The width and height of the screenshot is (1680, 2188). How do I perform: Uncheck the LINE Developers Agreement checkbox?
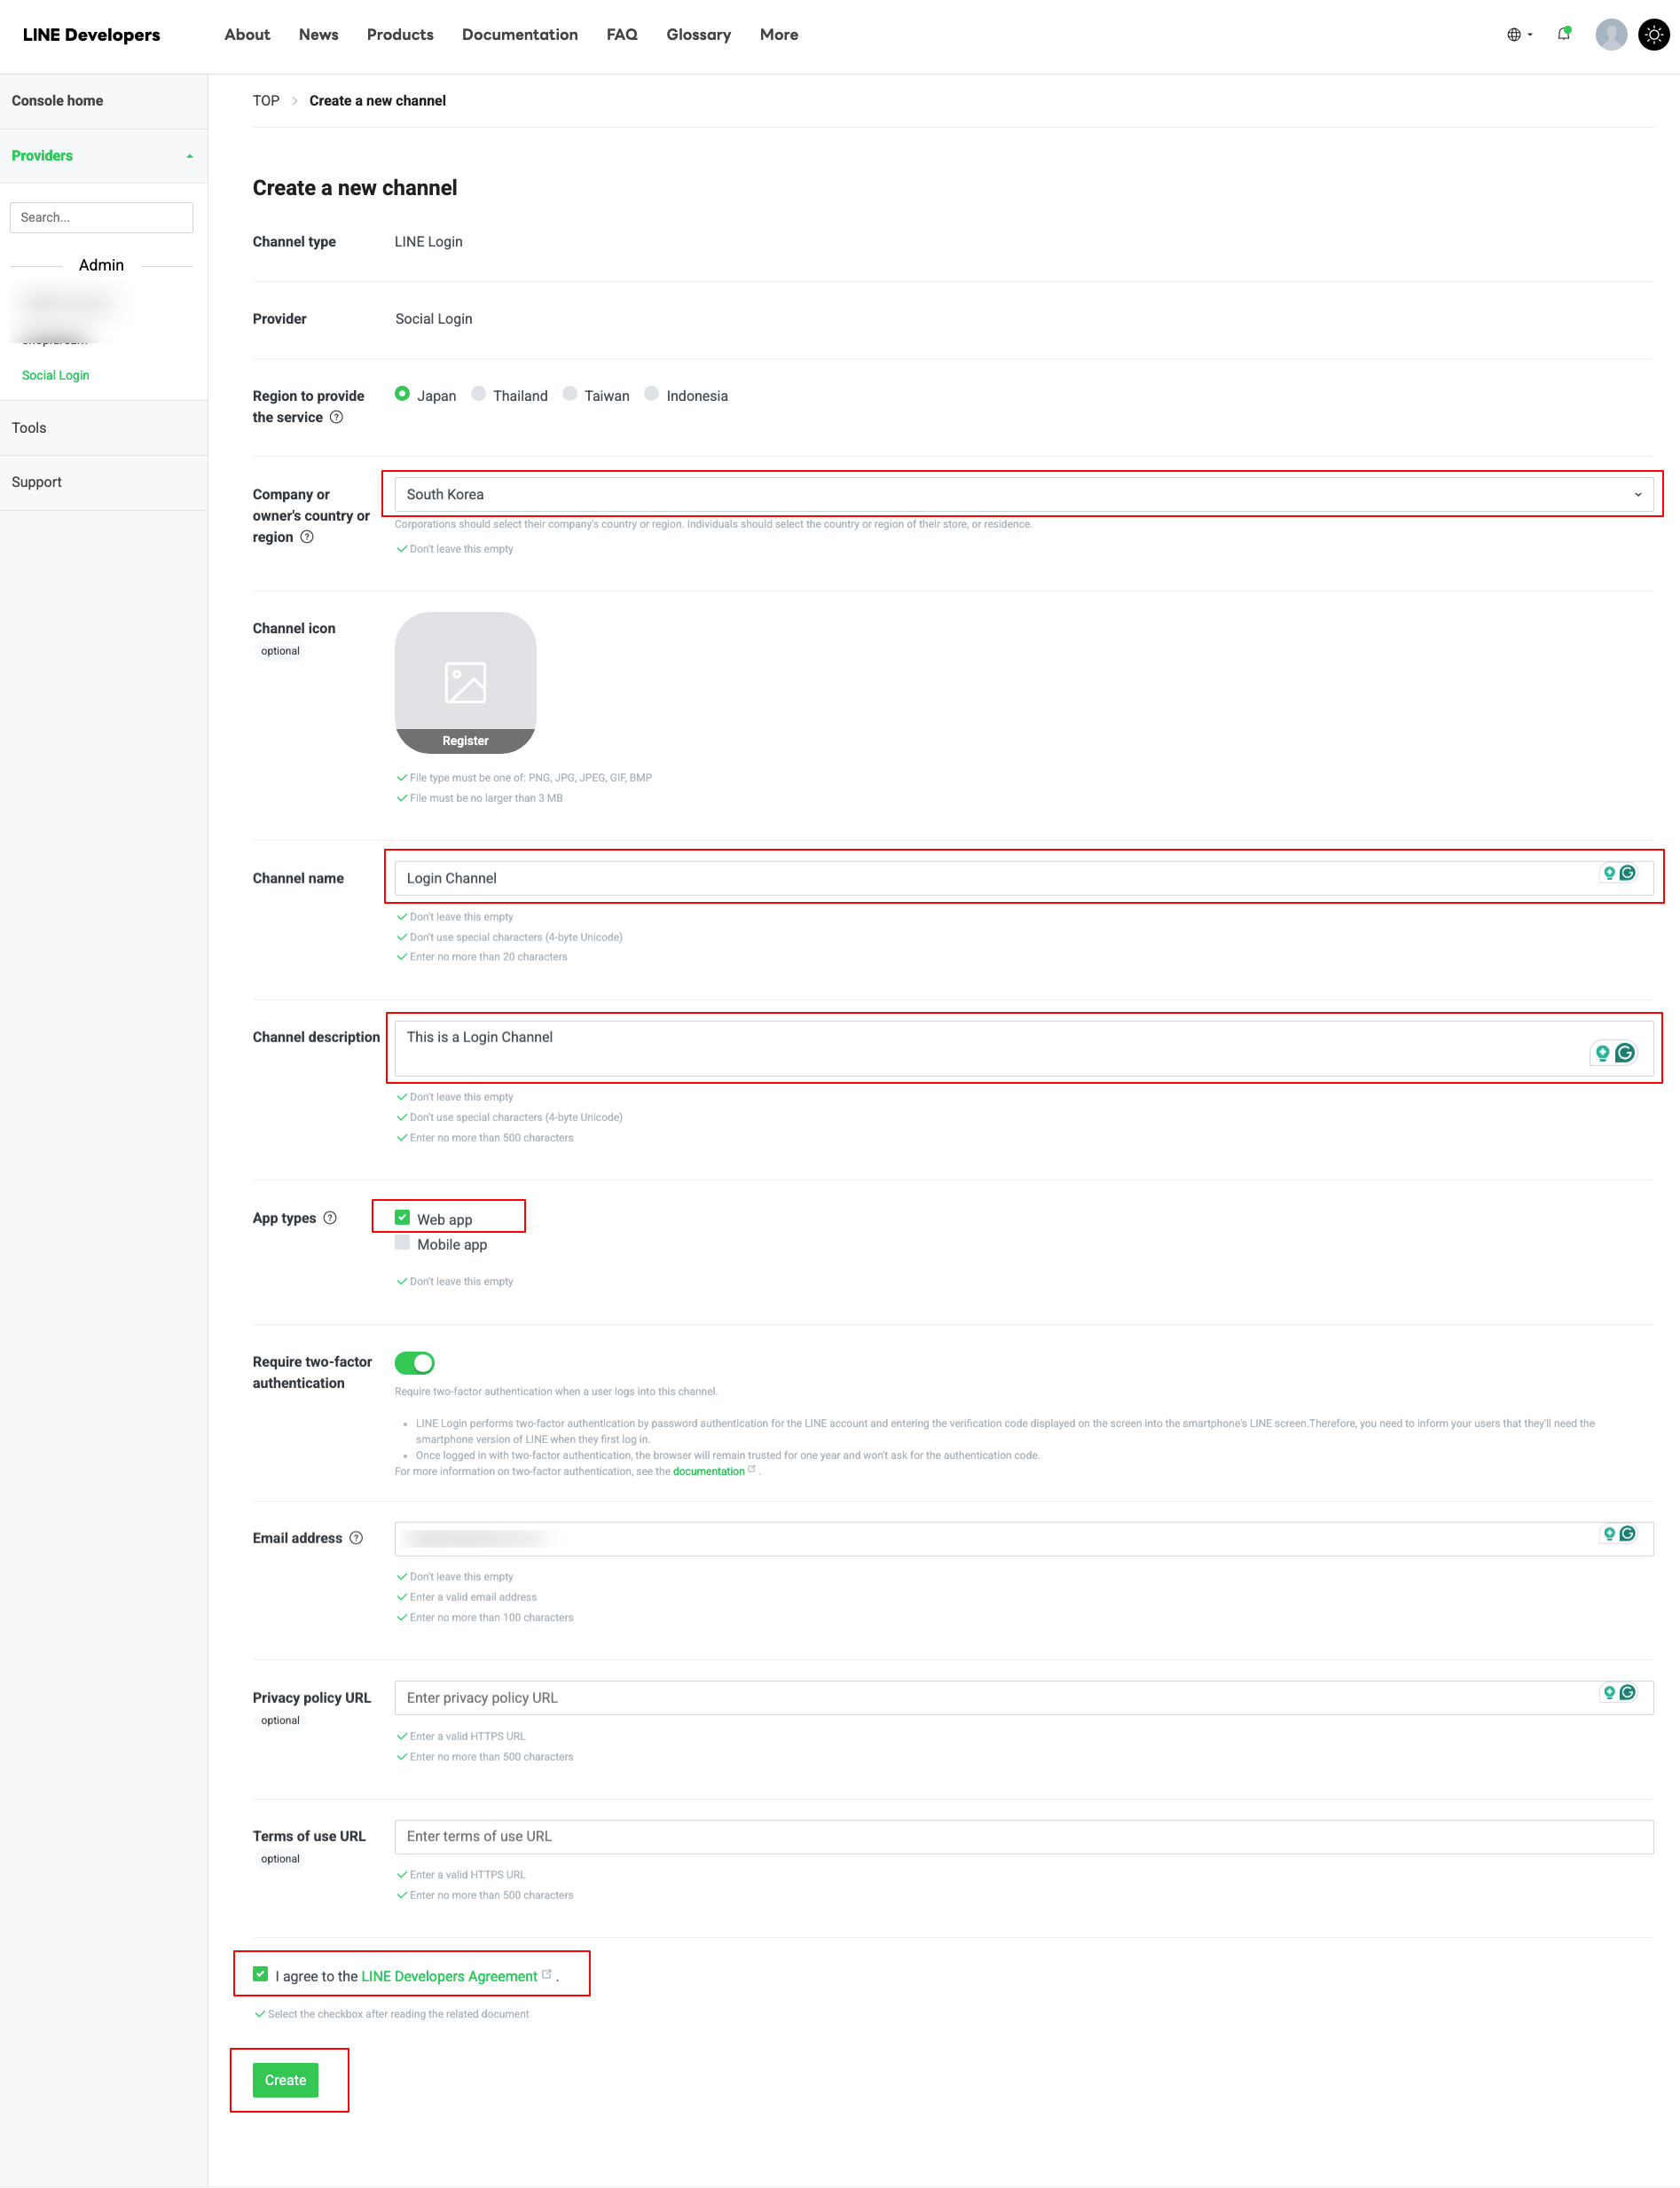[260, 1975]
